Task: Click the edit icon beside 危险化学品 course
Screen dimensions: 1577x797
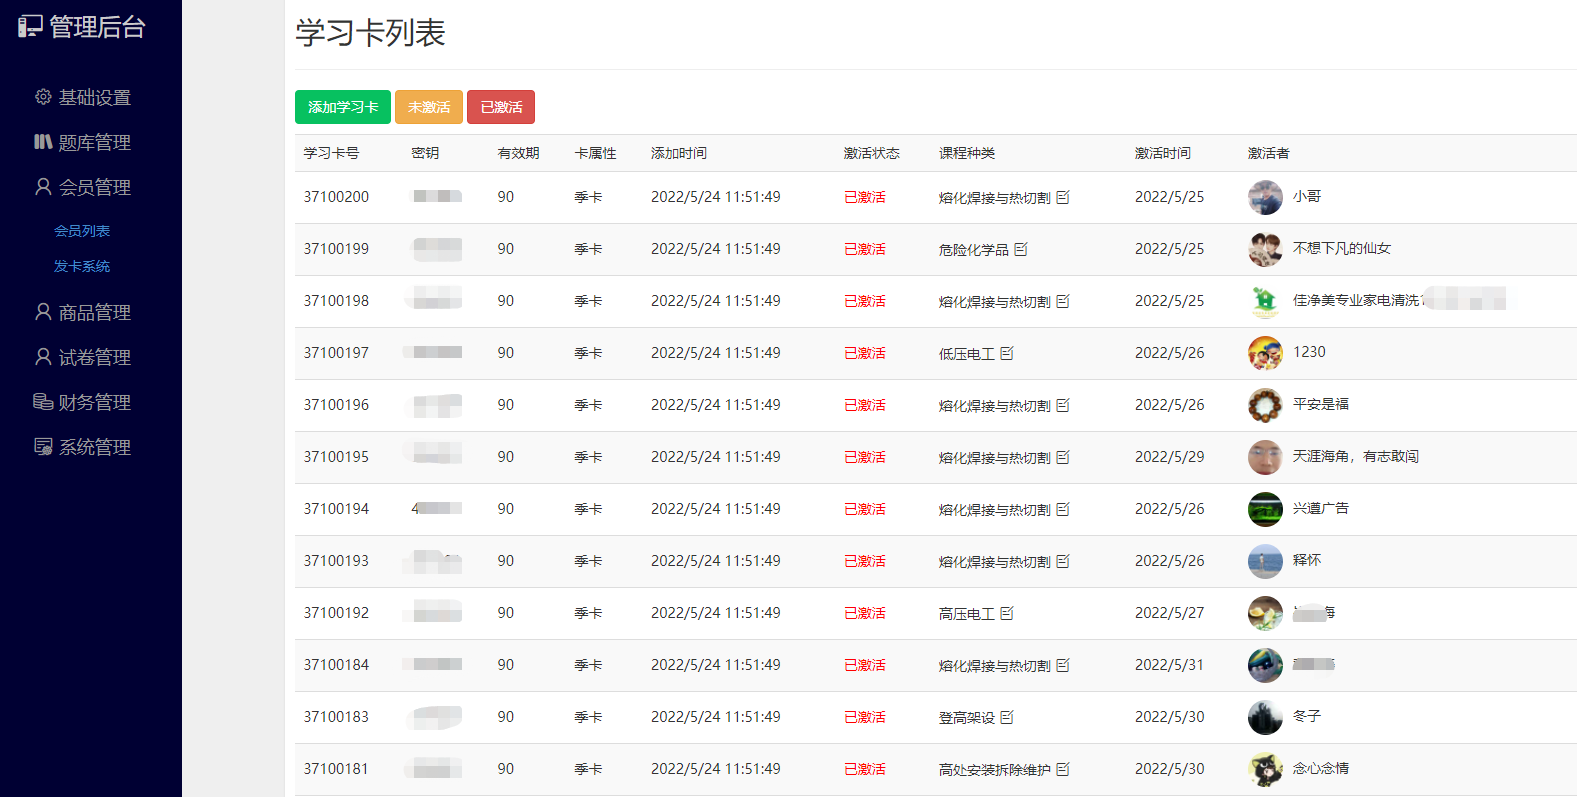Action: (x=1020, y=249)
